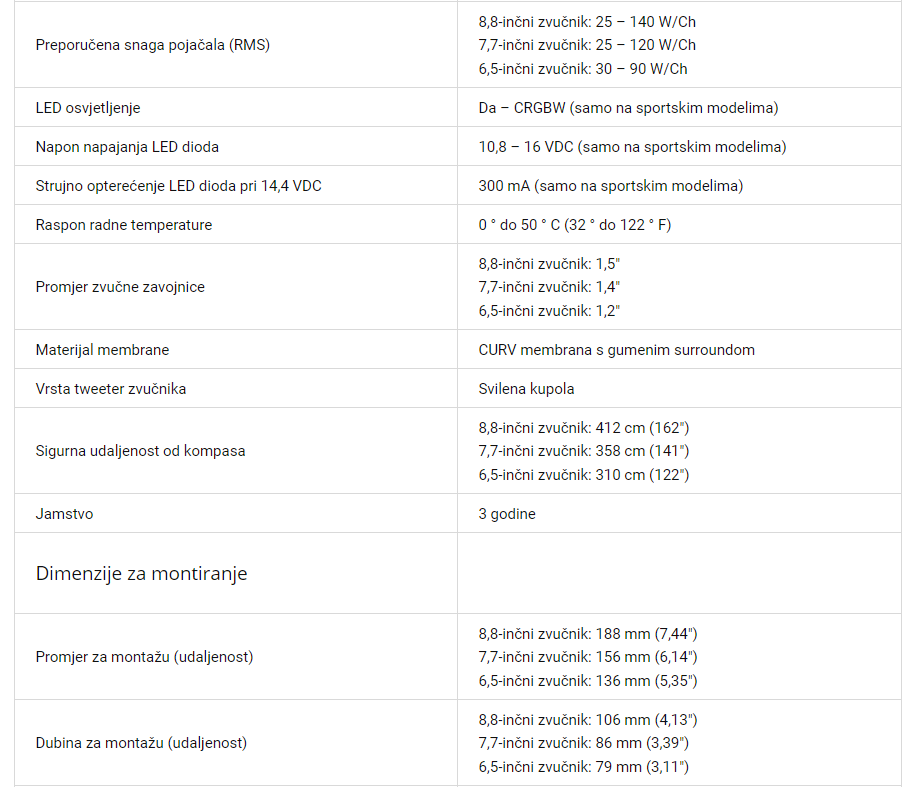Click the 'Svilena kupola' value
This screenshot has height=787, width=909.
coord(526,389)
